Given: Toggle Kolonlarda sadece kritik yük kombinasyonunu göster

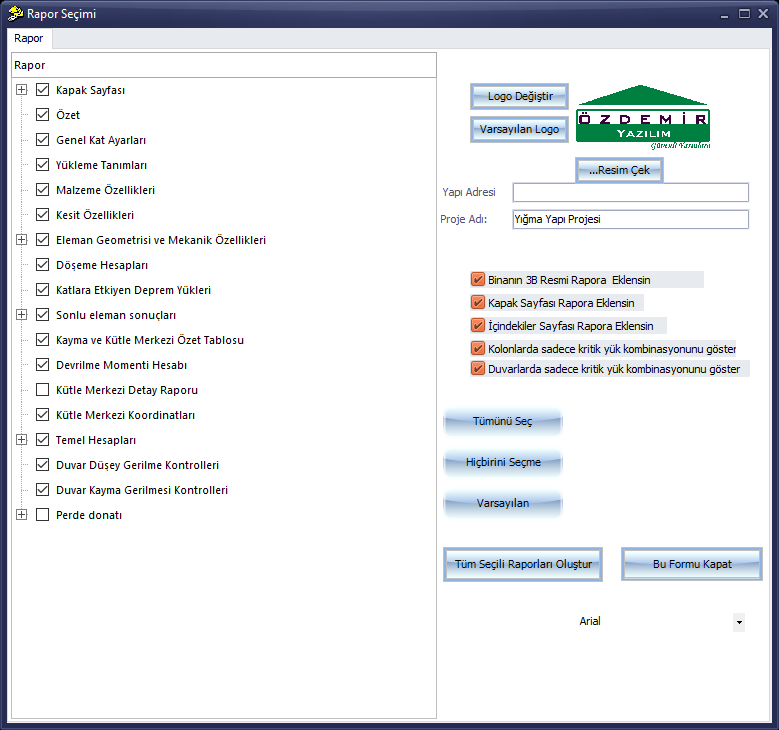Looking at the screenshot, I should pyautogui.click(x=477, y=348).
